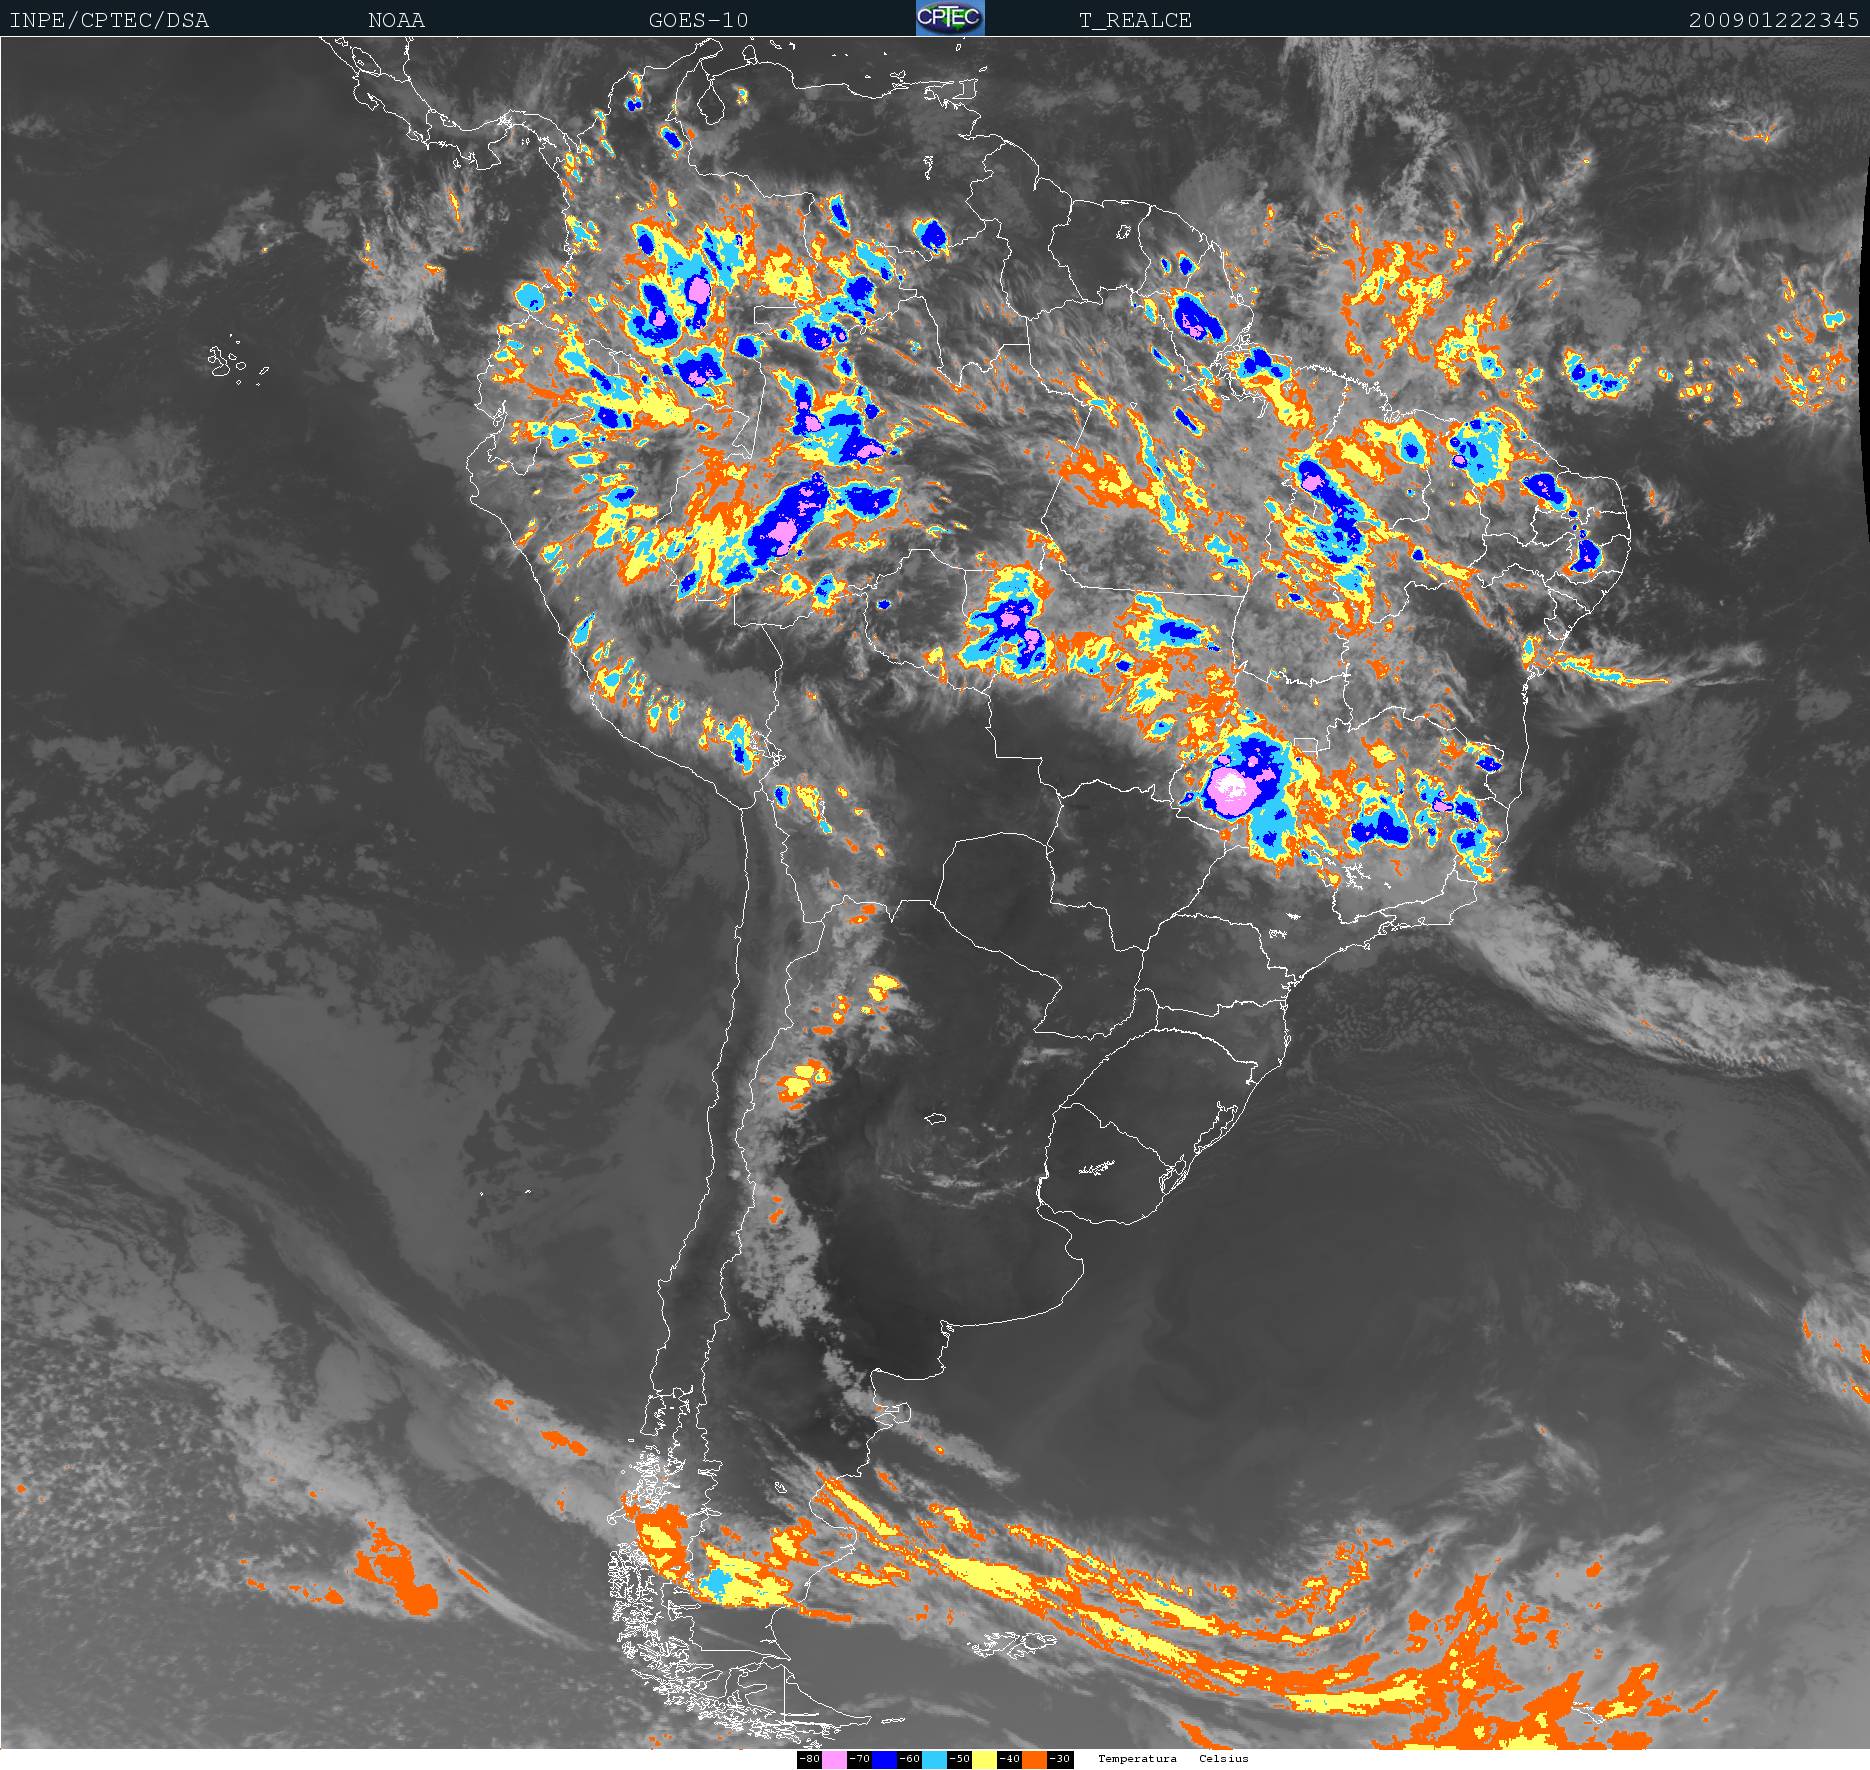
Task: Click the -70 legend value
Action: (859, 1759)
